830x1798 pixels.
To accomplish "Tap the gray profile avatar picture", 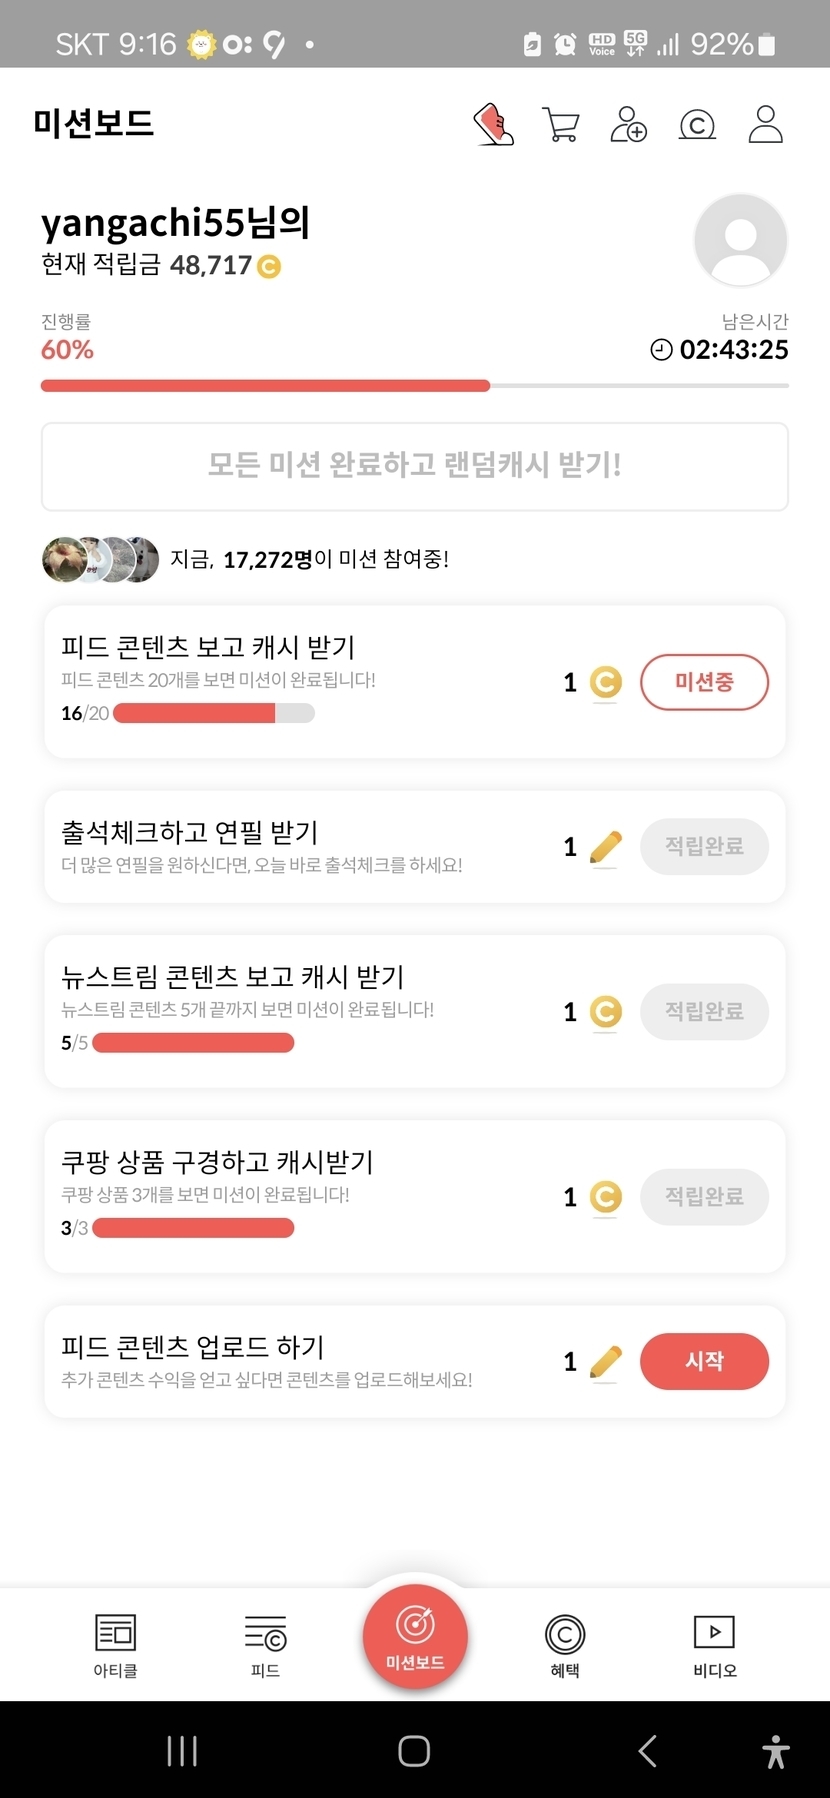I will click(740, 240).
